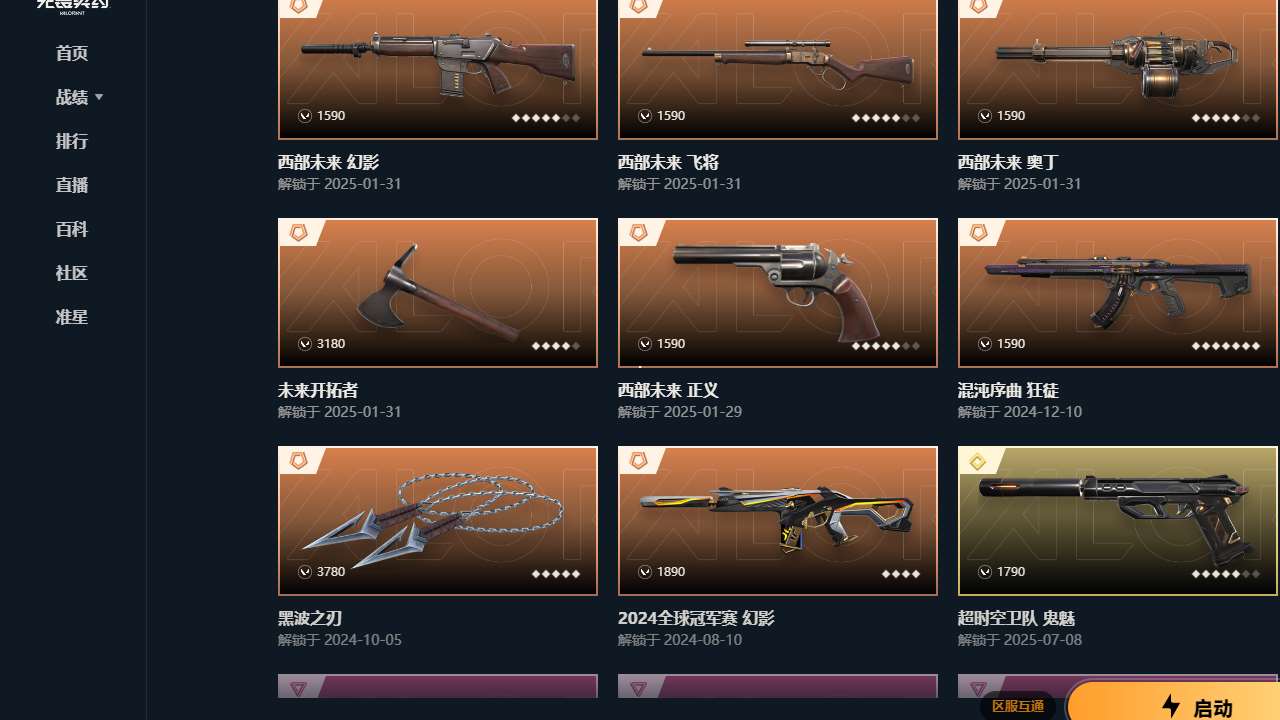Expand the 战绩 dropdown arrow

(99, 97)
